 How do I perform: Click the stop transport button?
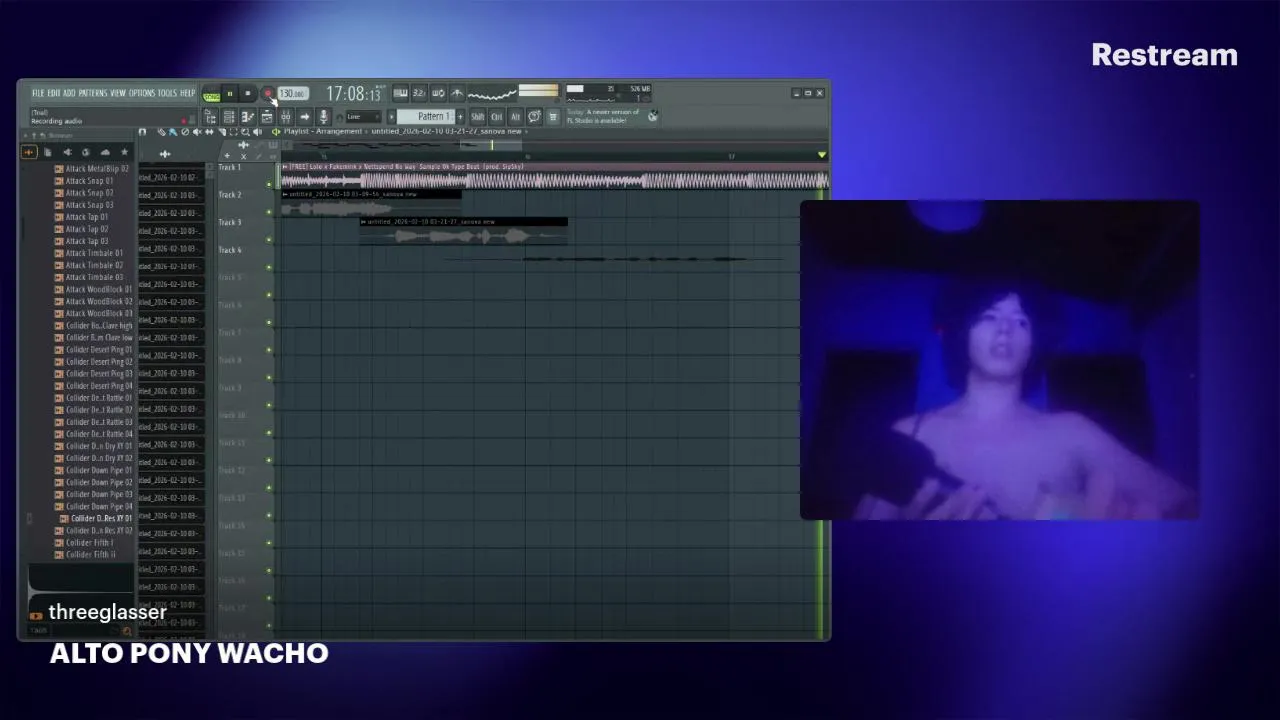click(248, 94)
